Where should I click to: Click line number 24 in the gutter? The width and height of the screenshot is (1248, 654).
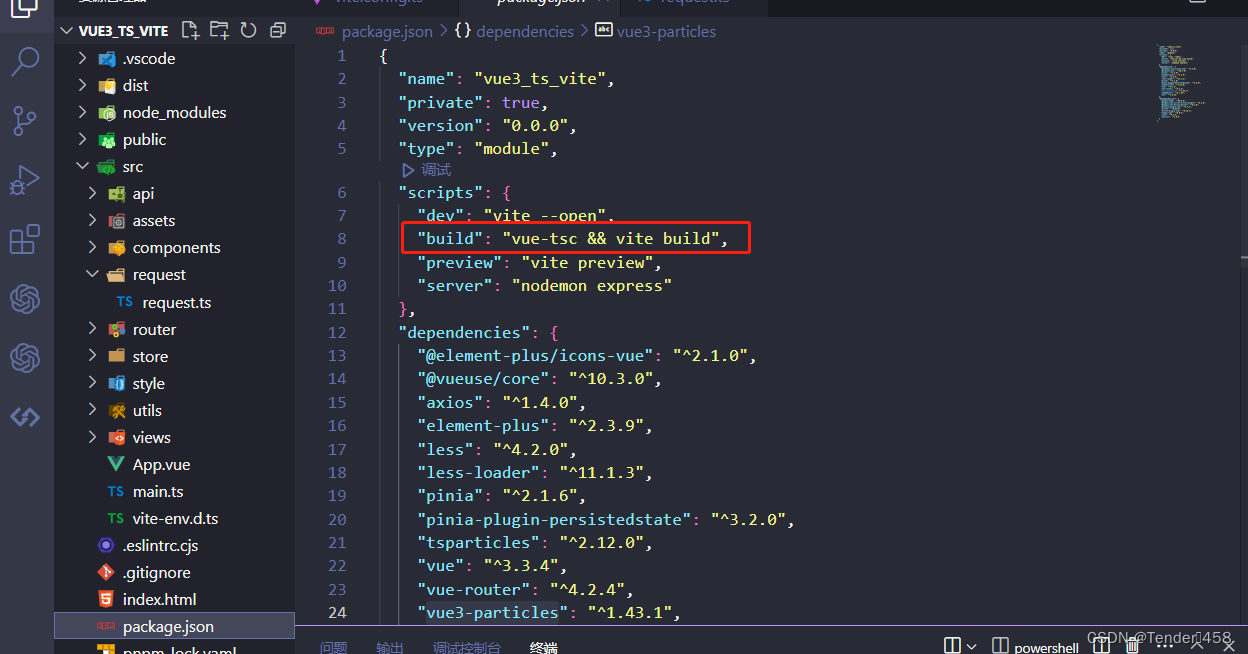(x=337, y=612)
